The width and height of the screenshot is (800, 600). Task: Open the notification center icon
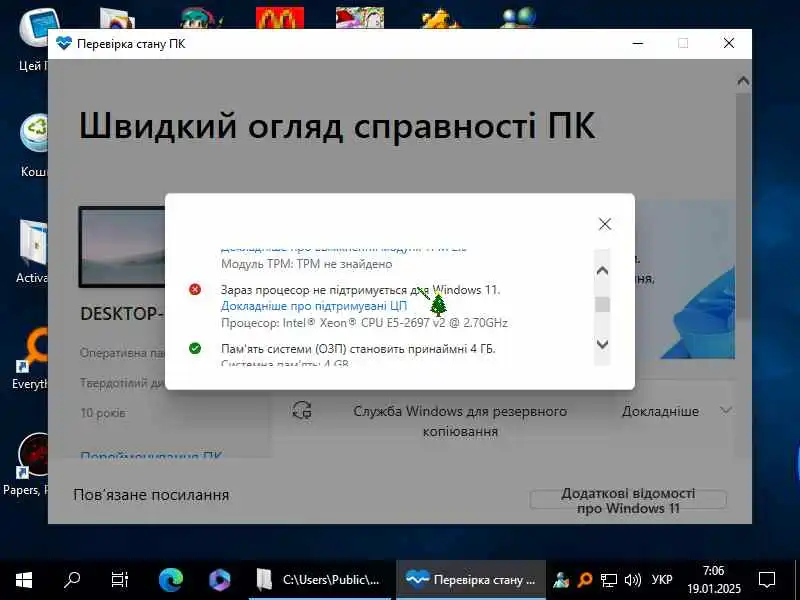767,580
